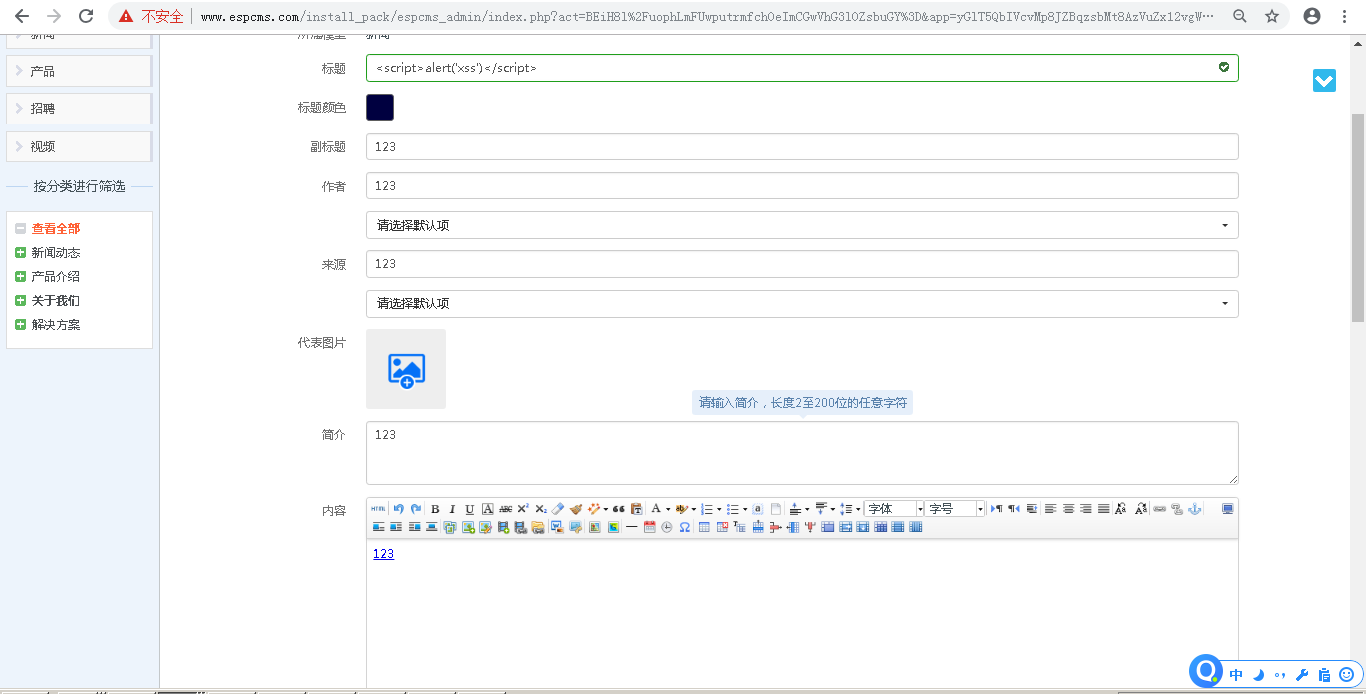Click the underline icon in the editor

coord(468,508)
